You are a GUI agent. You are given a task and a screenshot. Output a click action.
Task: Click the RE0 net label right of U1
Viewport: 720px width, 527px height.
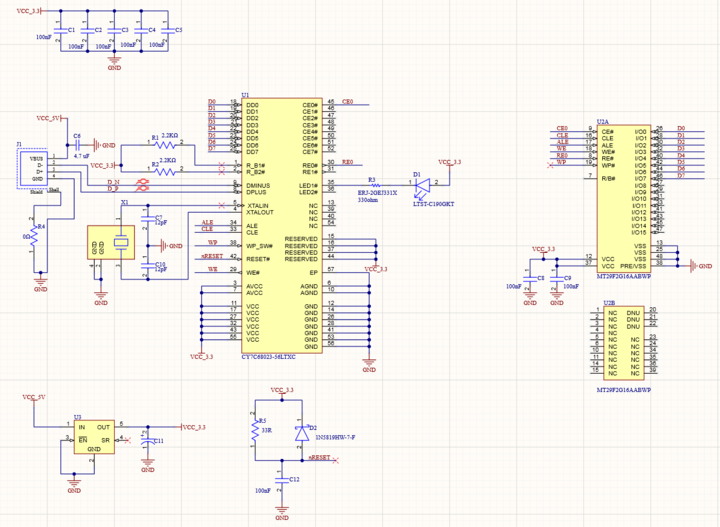click(x=348, y=162)
